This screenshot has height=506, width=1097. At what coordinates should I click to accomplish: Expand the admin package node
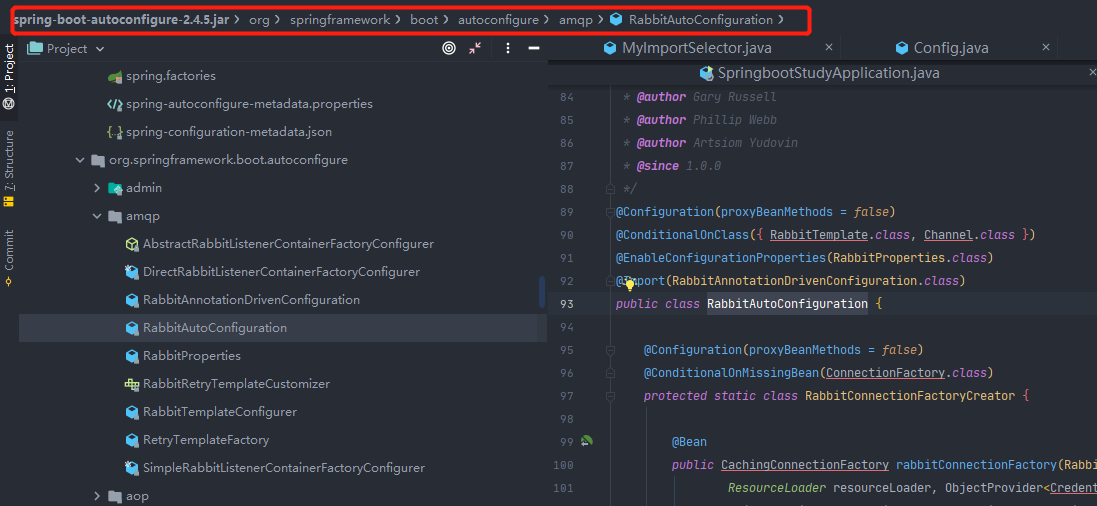tap(97, 188)
